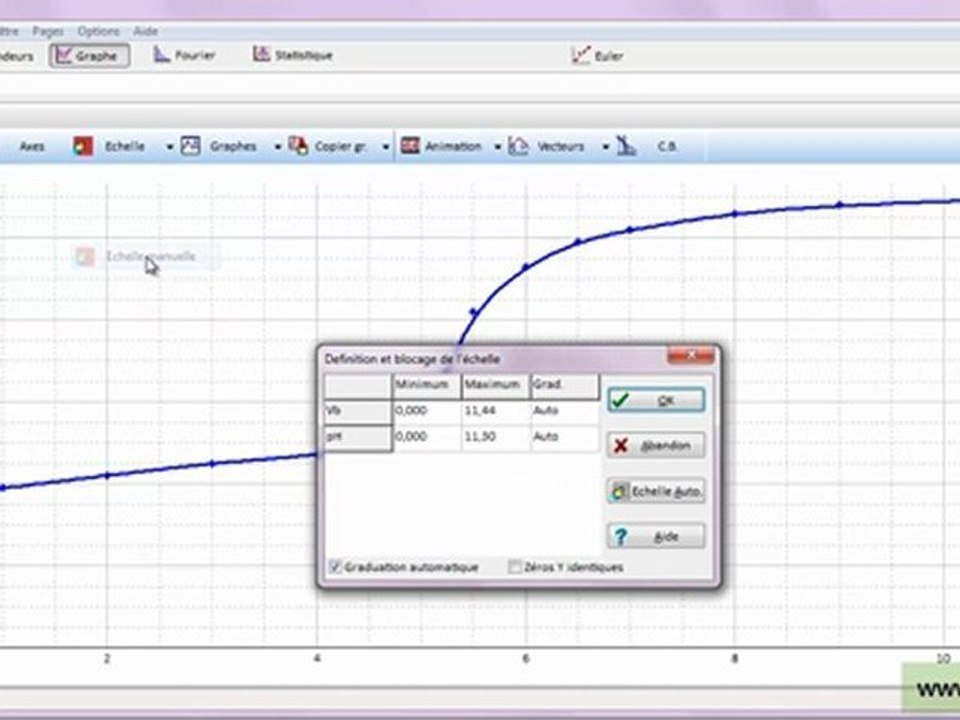Click the Vecteurs toolbar icon

tap(519, 146)
